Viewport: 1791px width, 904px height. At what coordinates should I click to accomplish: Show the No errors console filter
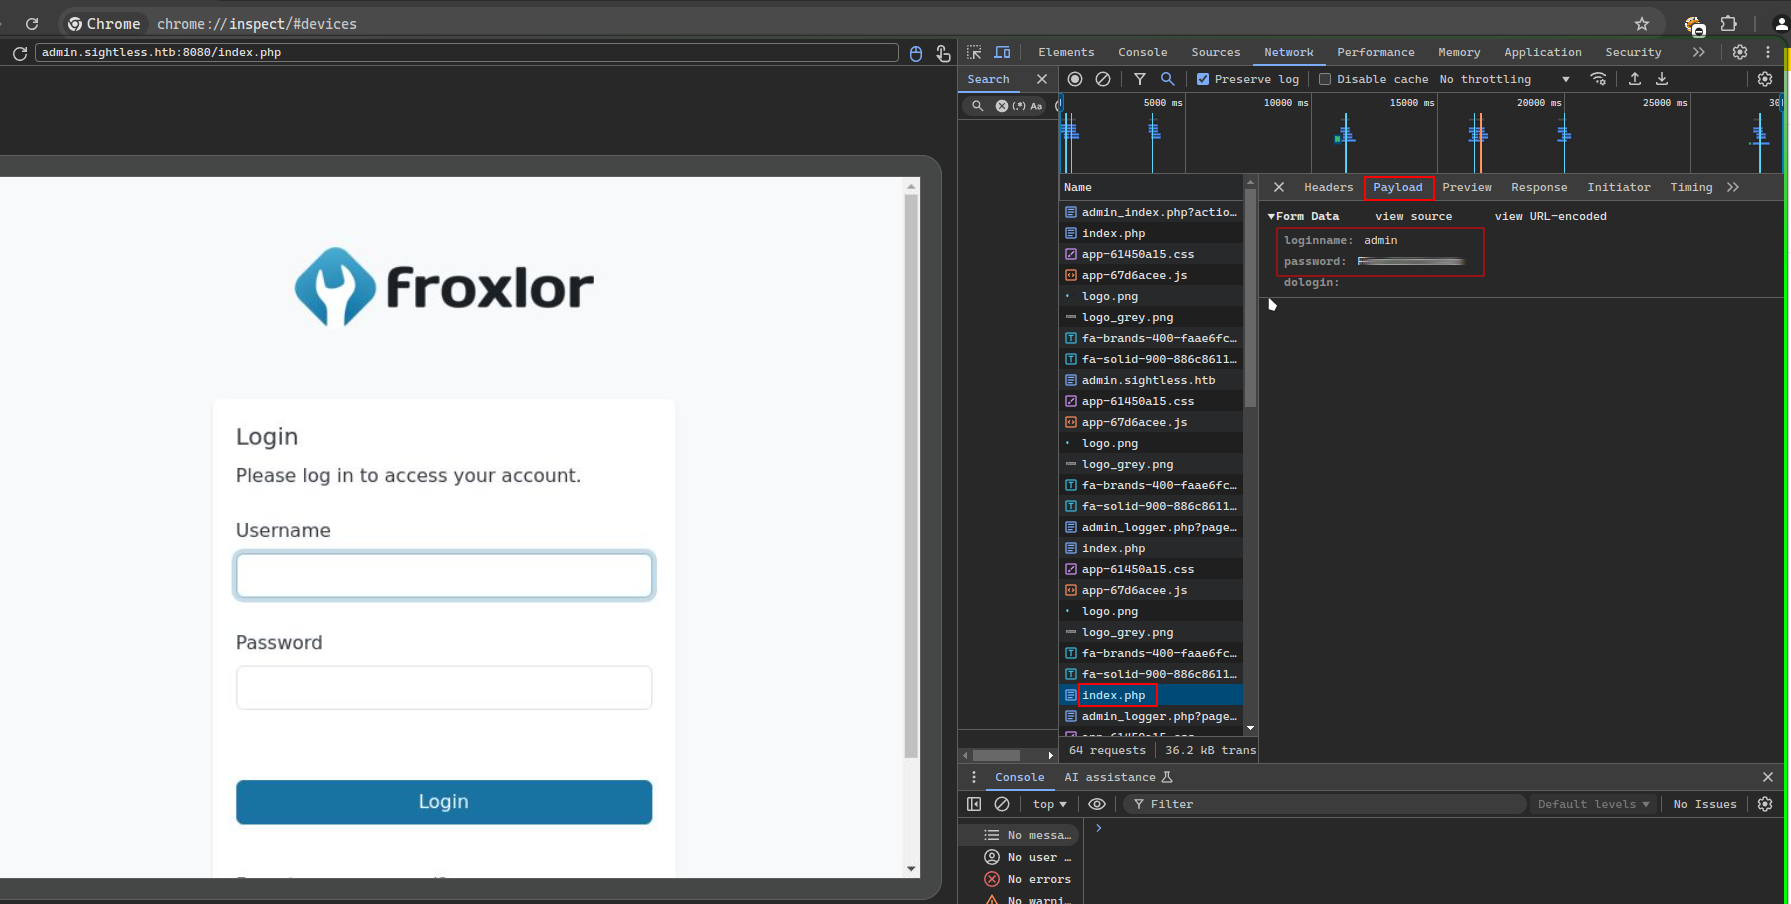1028,879
